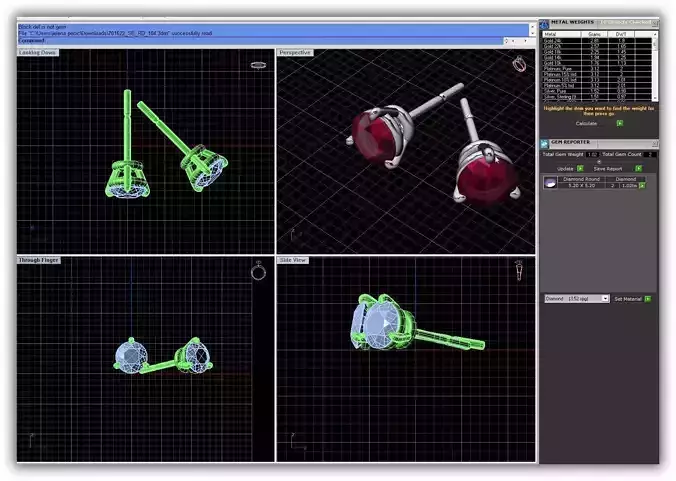Screen dimensions: 676x481
Task: Click the Through Finger viewport label
Action: tap(38, 260)
